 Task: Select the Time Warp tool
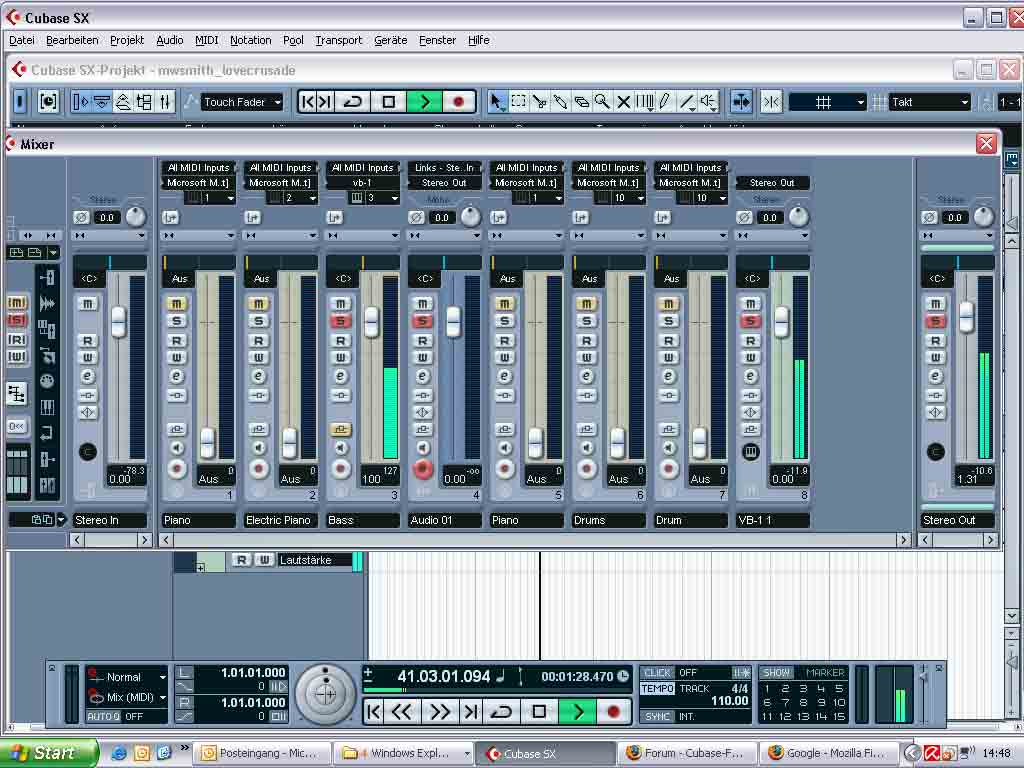click(645, 102)
